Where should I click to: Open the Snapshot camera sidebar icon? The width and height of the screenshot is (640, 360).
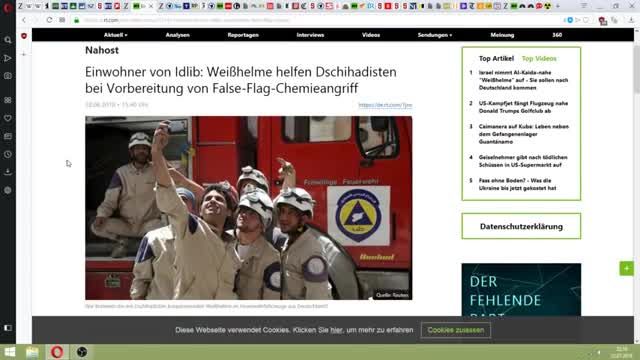[x=8, y=76]
